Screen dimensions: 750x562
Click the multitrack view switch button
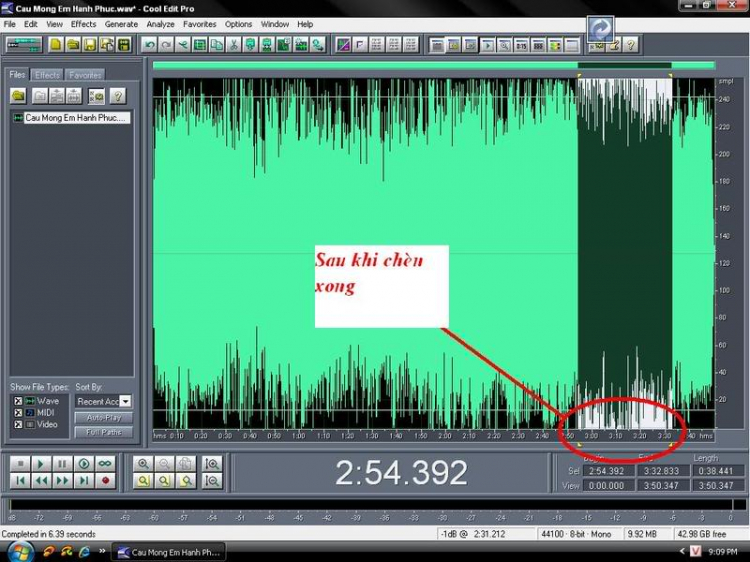24,45
